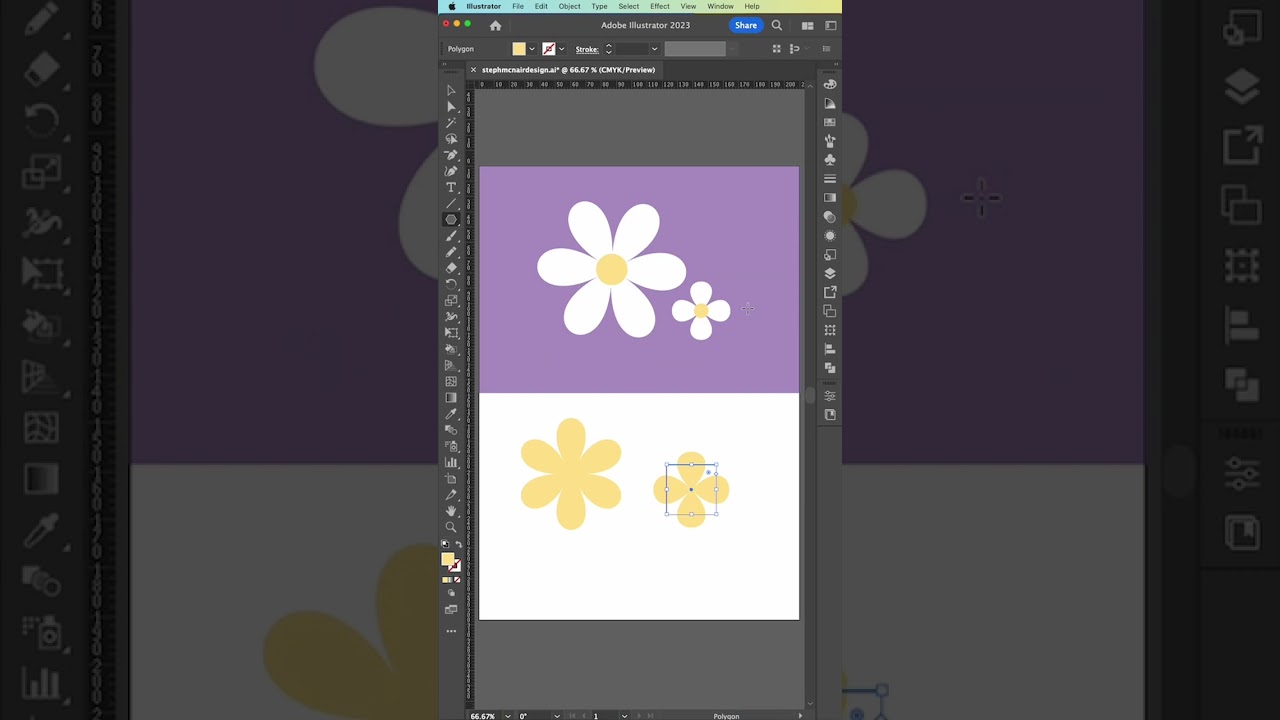Select the Magic Wand tool
1280x720 pixels.
pos(451,122)
